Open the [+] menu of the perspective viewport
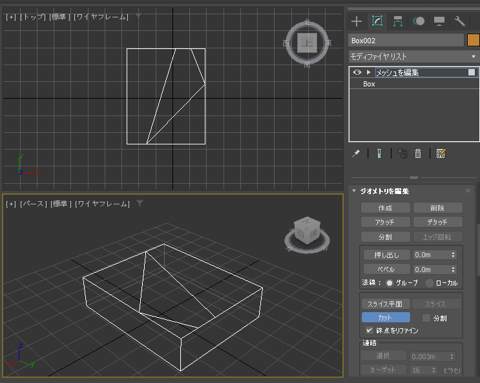Image resolution: width=480 pixels, height=383 pixels. pos(11,204)
